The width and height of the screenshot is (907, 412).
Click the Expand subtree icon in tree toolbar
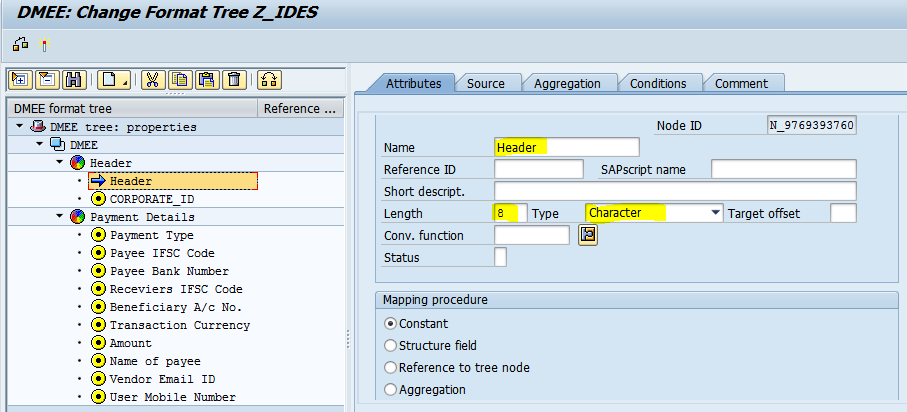[20, 80]
